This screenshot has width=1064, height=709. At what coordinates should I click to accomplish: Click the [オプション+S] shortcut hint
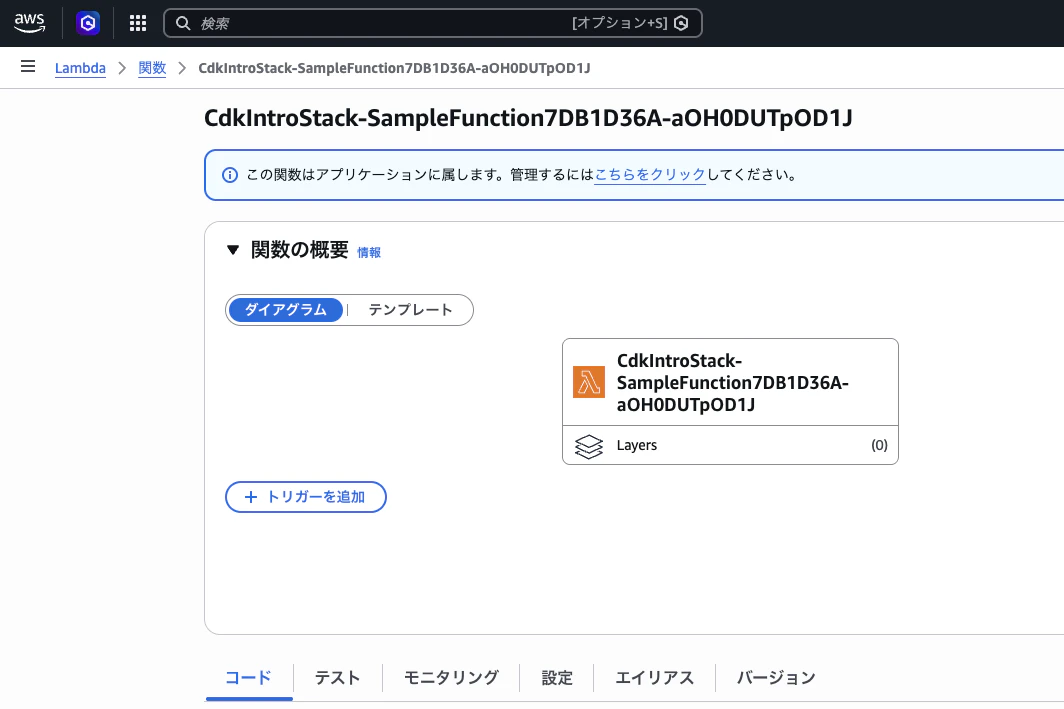[x=620, y=23]
